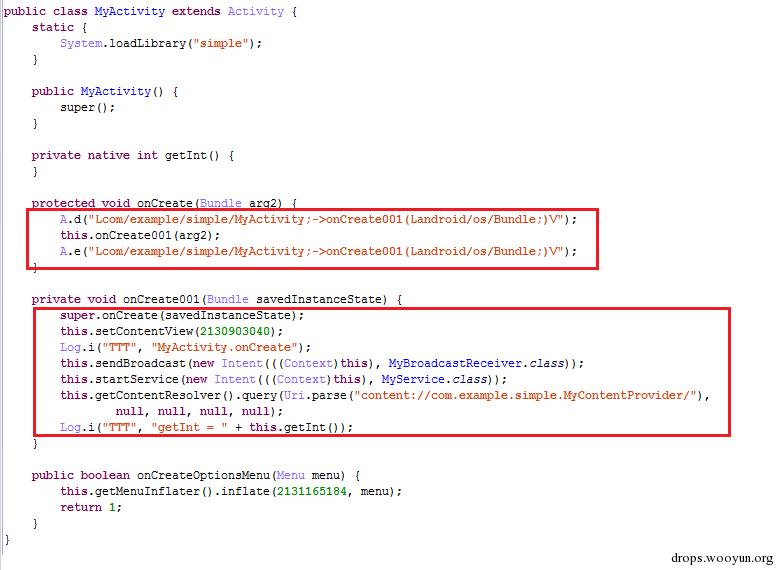Click the MyActivity class name declaration
Viewport: 777px width, 570px height.
pos(129,11)
